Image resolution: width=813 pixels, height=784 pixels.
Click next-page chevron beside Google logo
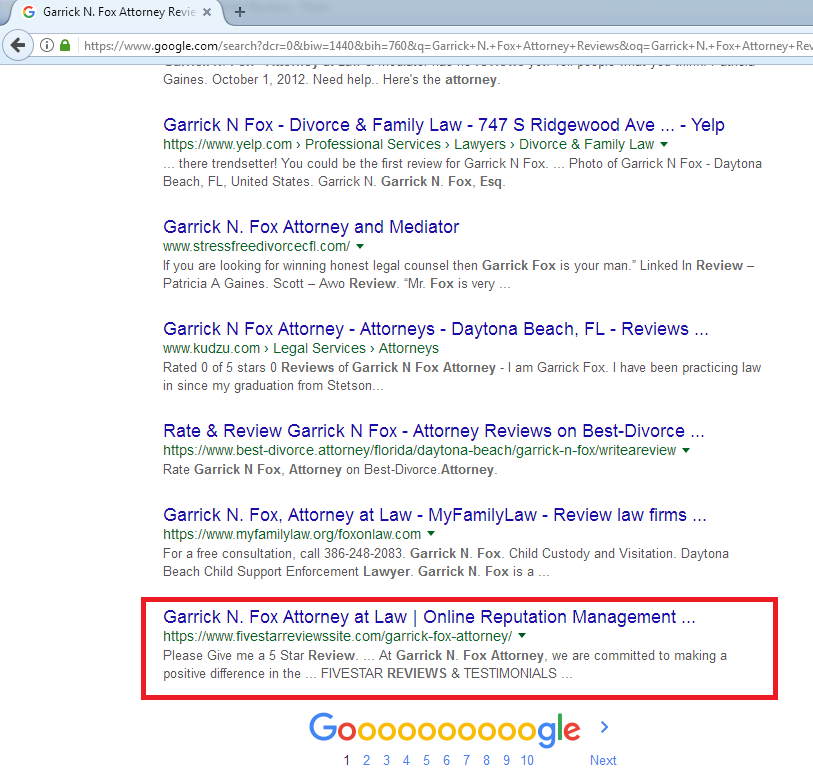point(604,727)
